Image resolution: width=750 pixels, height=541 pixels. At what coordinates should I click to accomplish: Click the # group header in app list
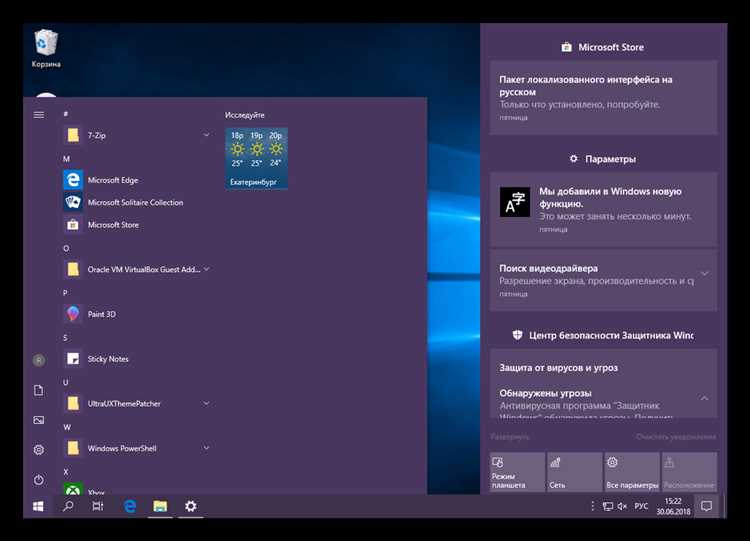coord(66,114)
